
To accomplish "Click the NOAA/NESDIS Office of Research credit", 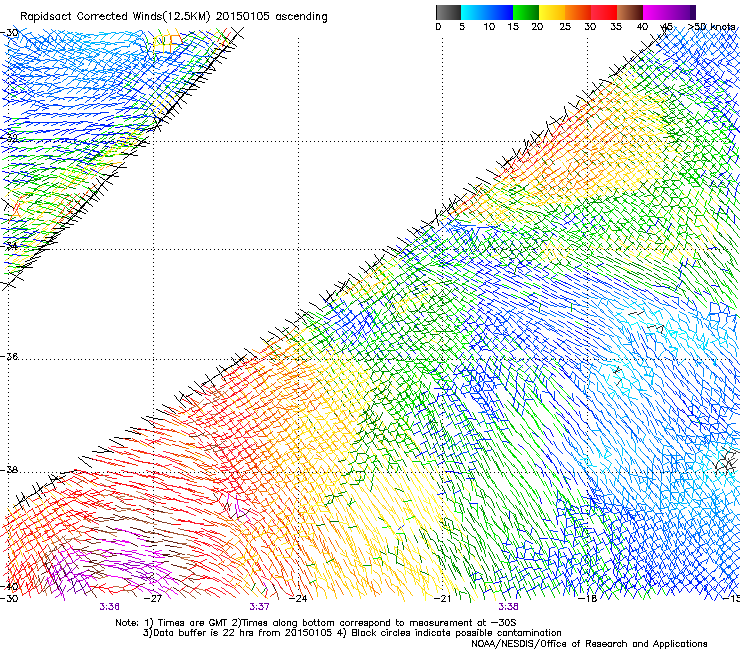I will [x=589, y=644].
